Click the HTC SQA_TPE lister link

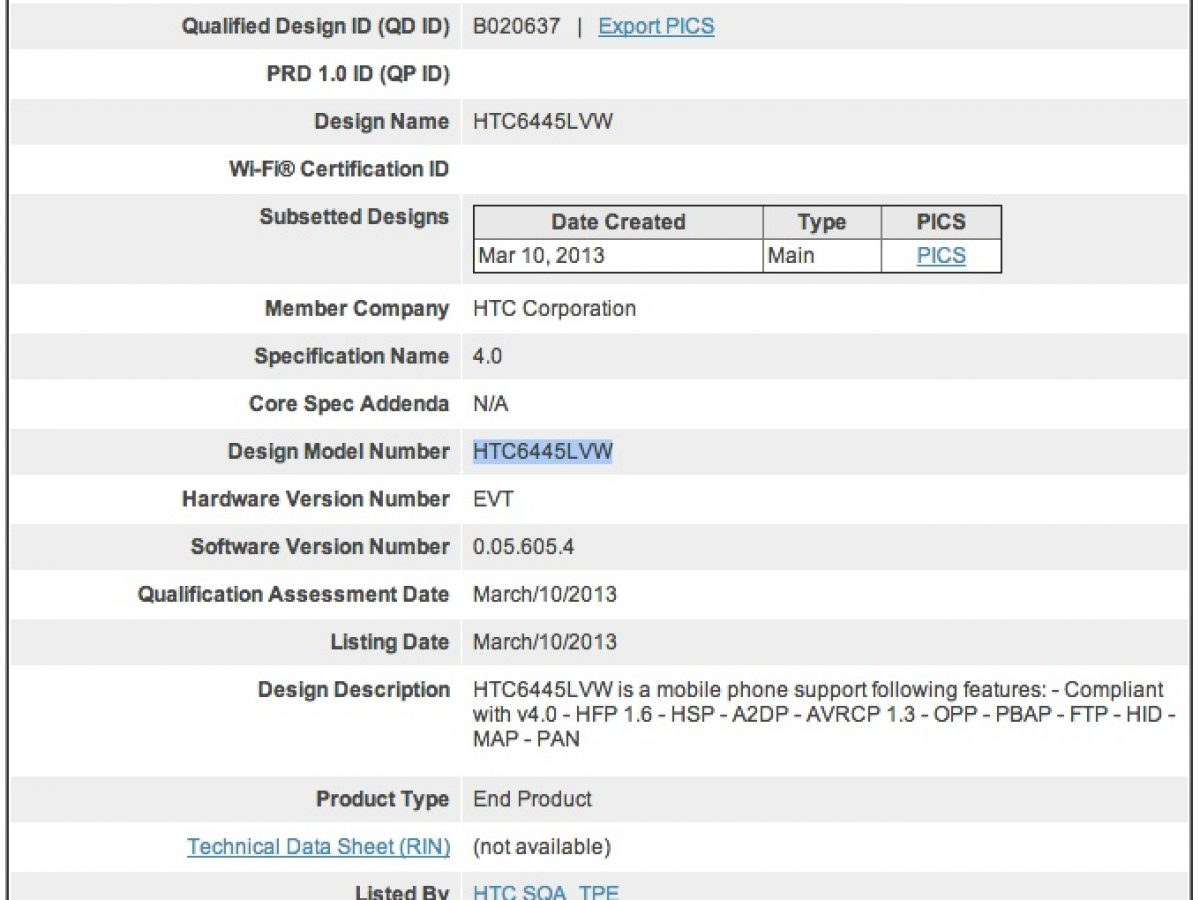point(546,892)
